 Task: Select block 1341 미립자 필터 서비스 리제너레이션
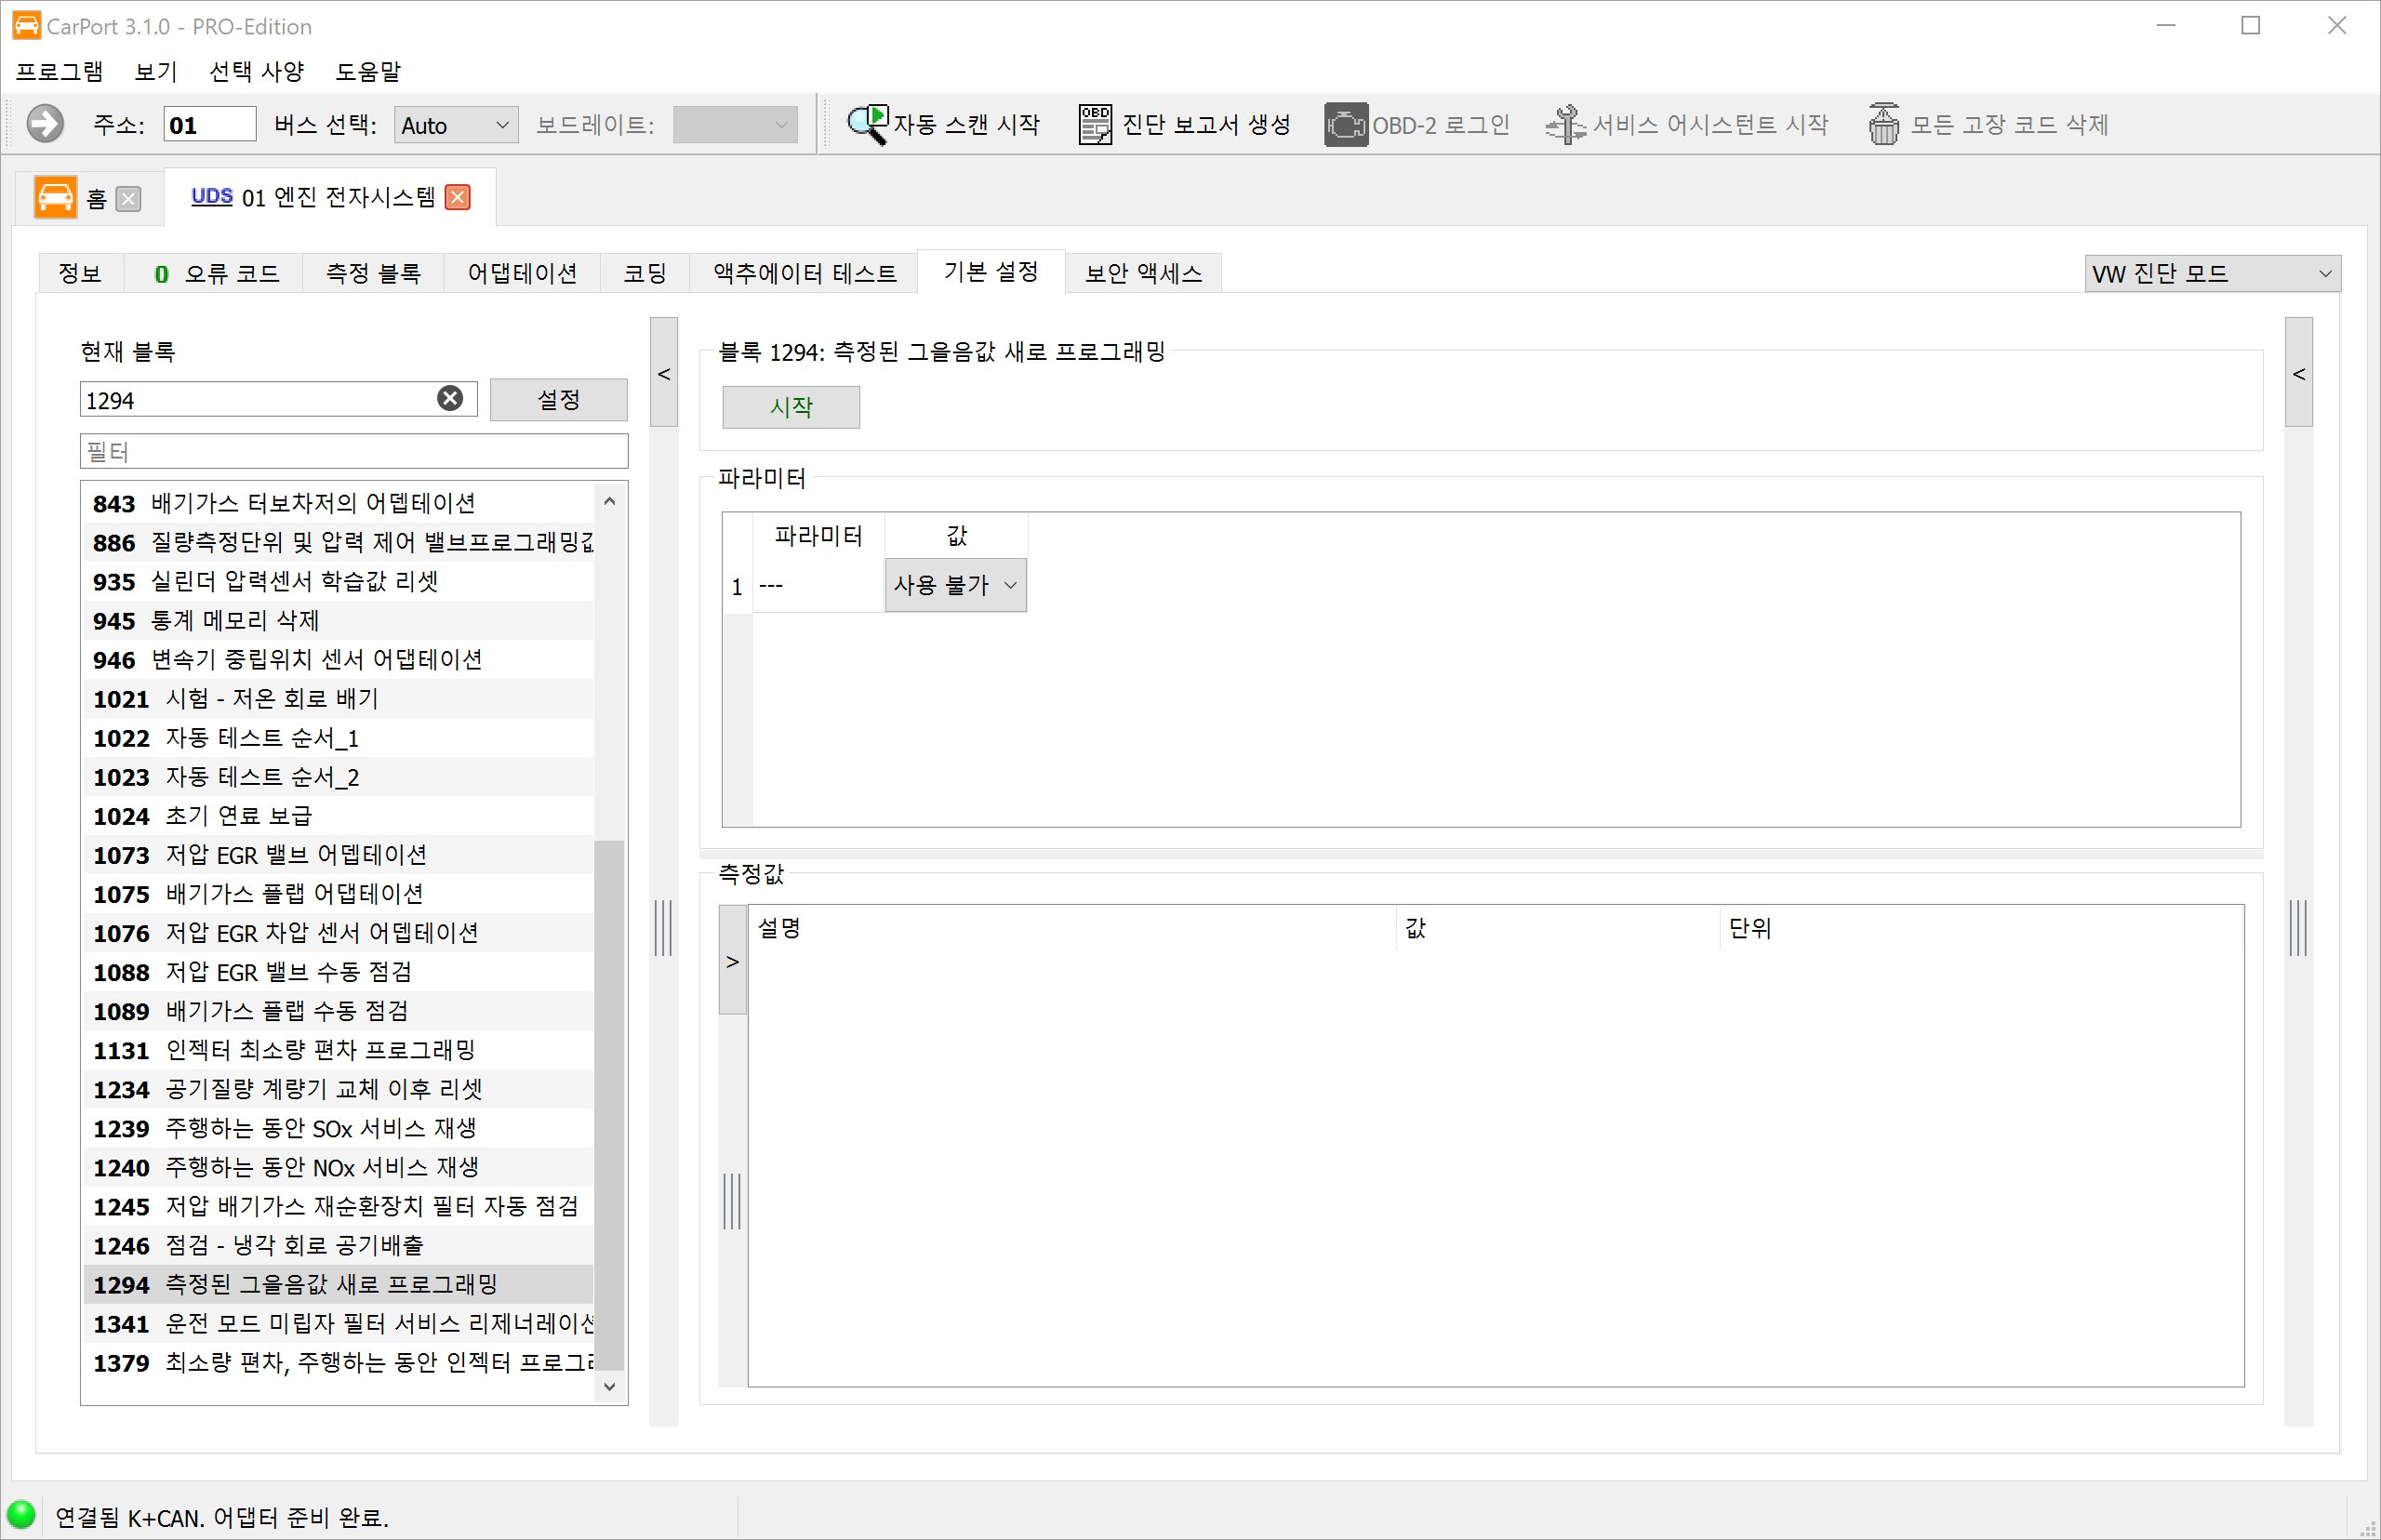(x=338, y=1323)
